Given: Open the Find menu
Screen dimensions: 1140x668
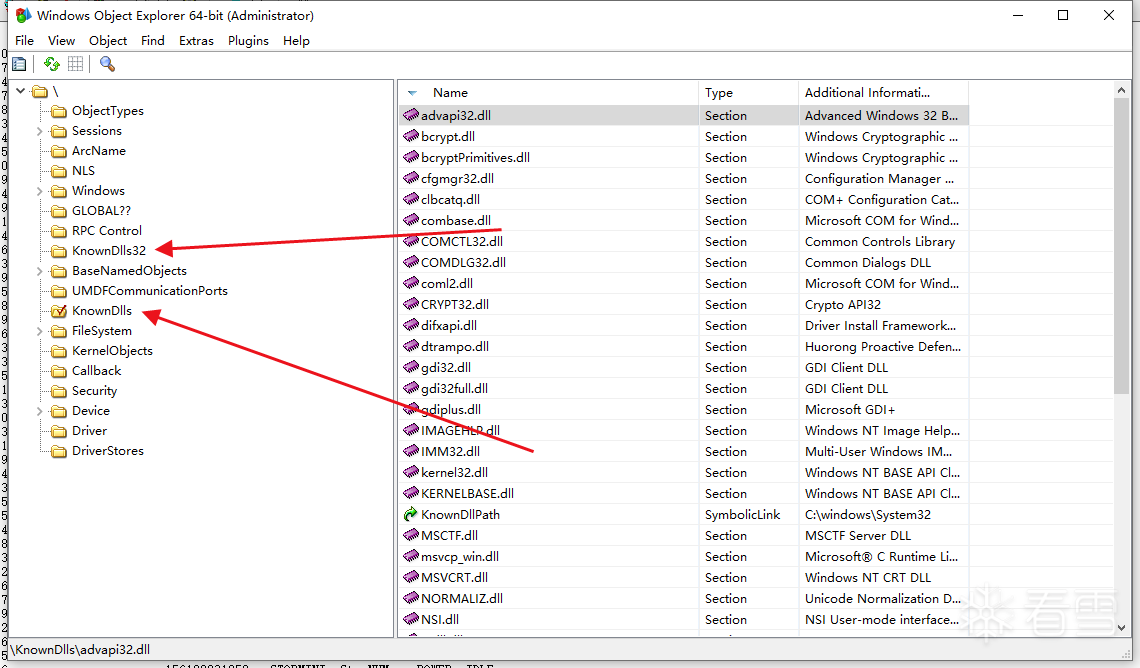Looking at the screenshot, I should point(153,41).
